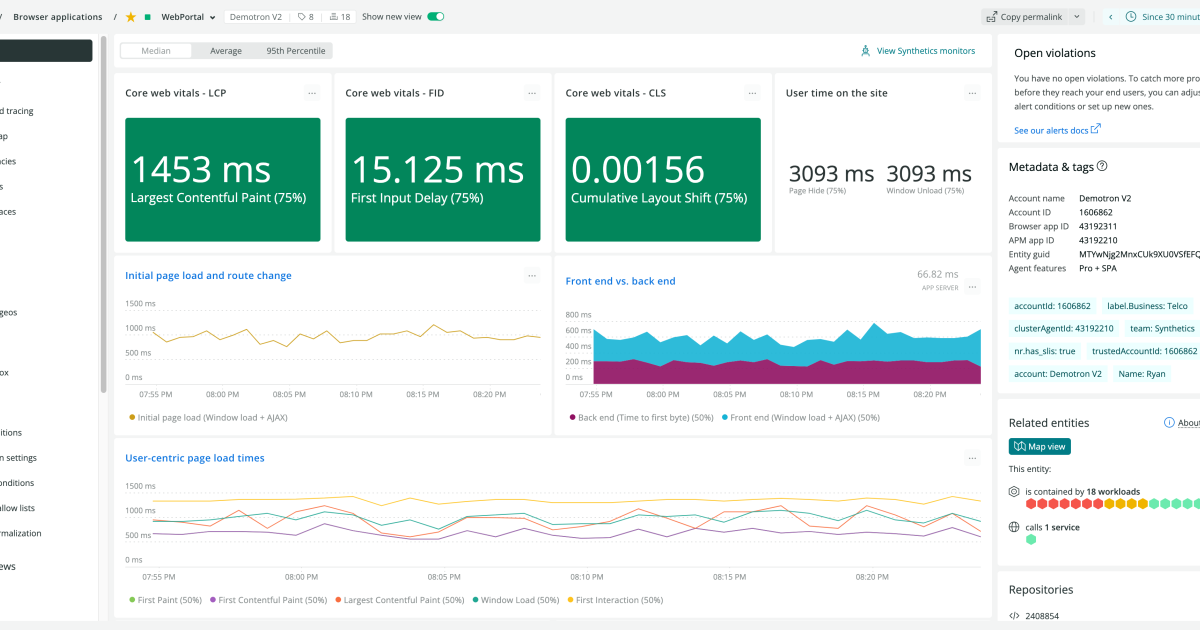Viewport: 1200px width, 630px height.
Task: Open the Copy permalink dropdown arrow
Action: (1076, 17)
